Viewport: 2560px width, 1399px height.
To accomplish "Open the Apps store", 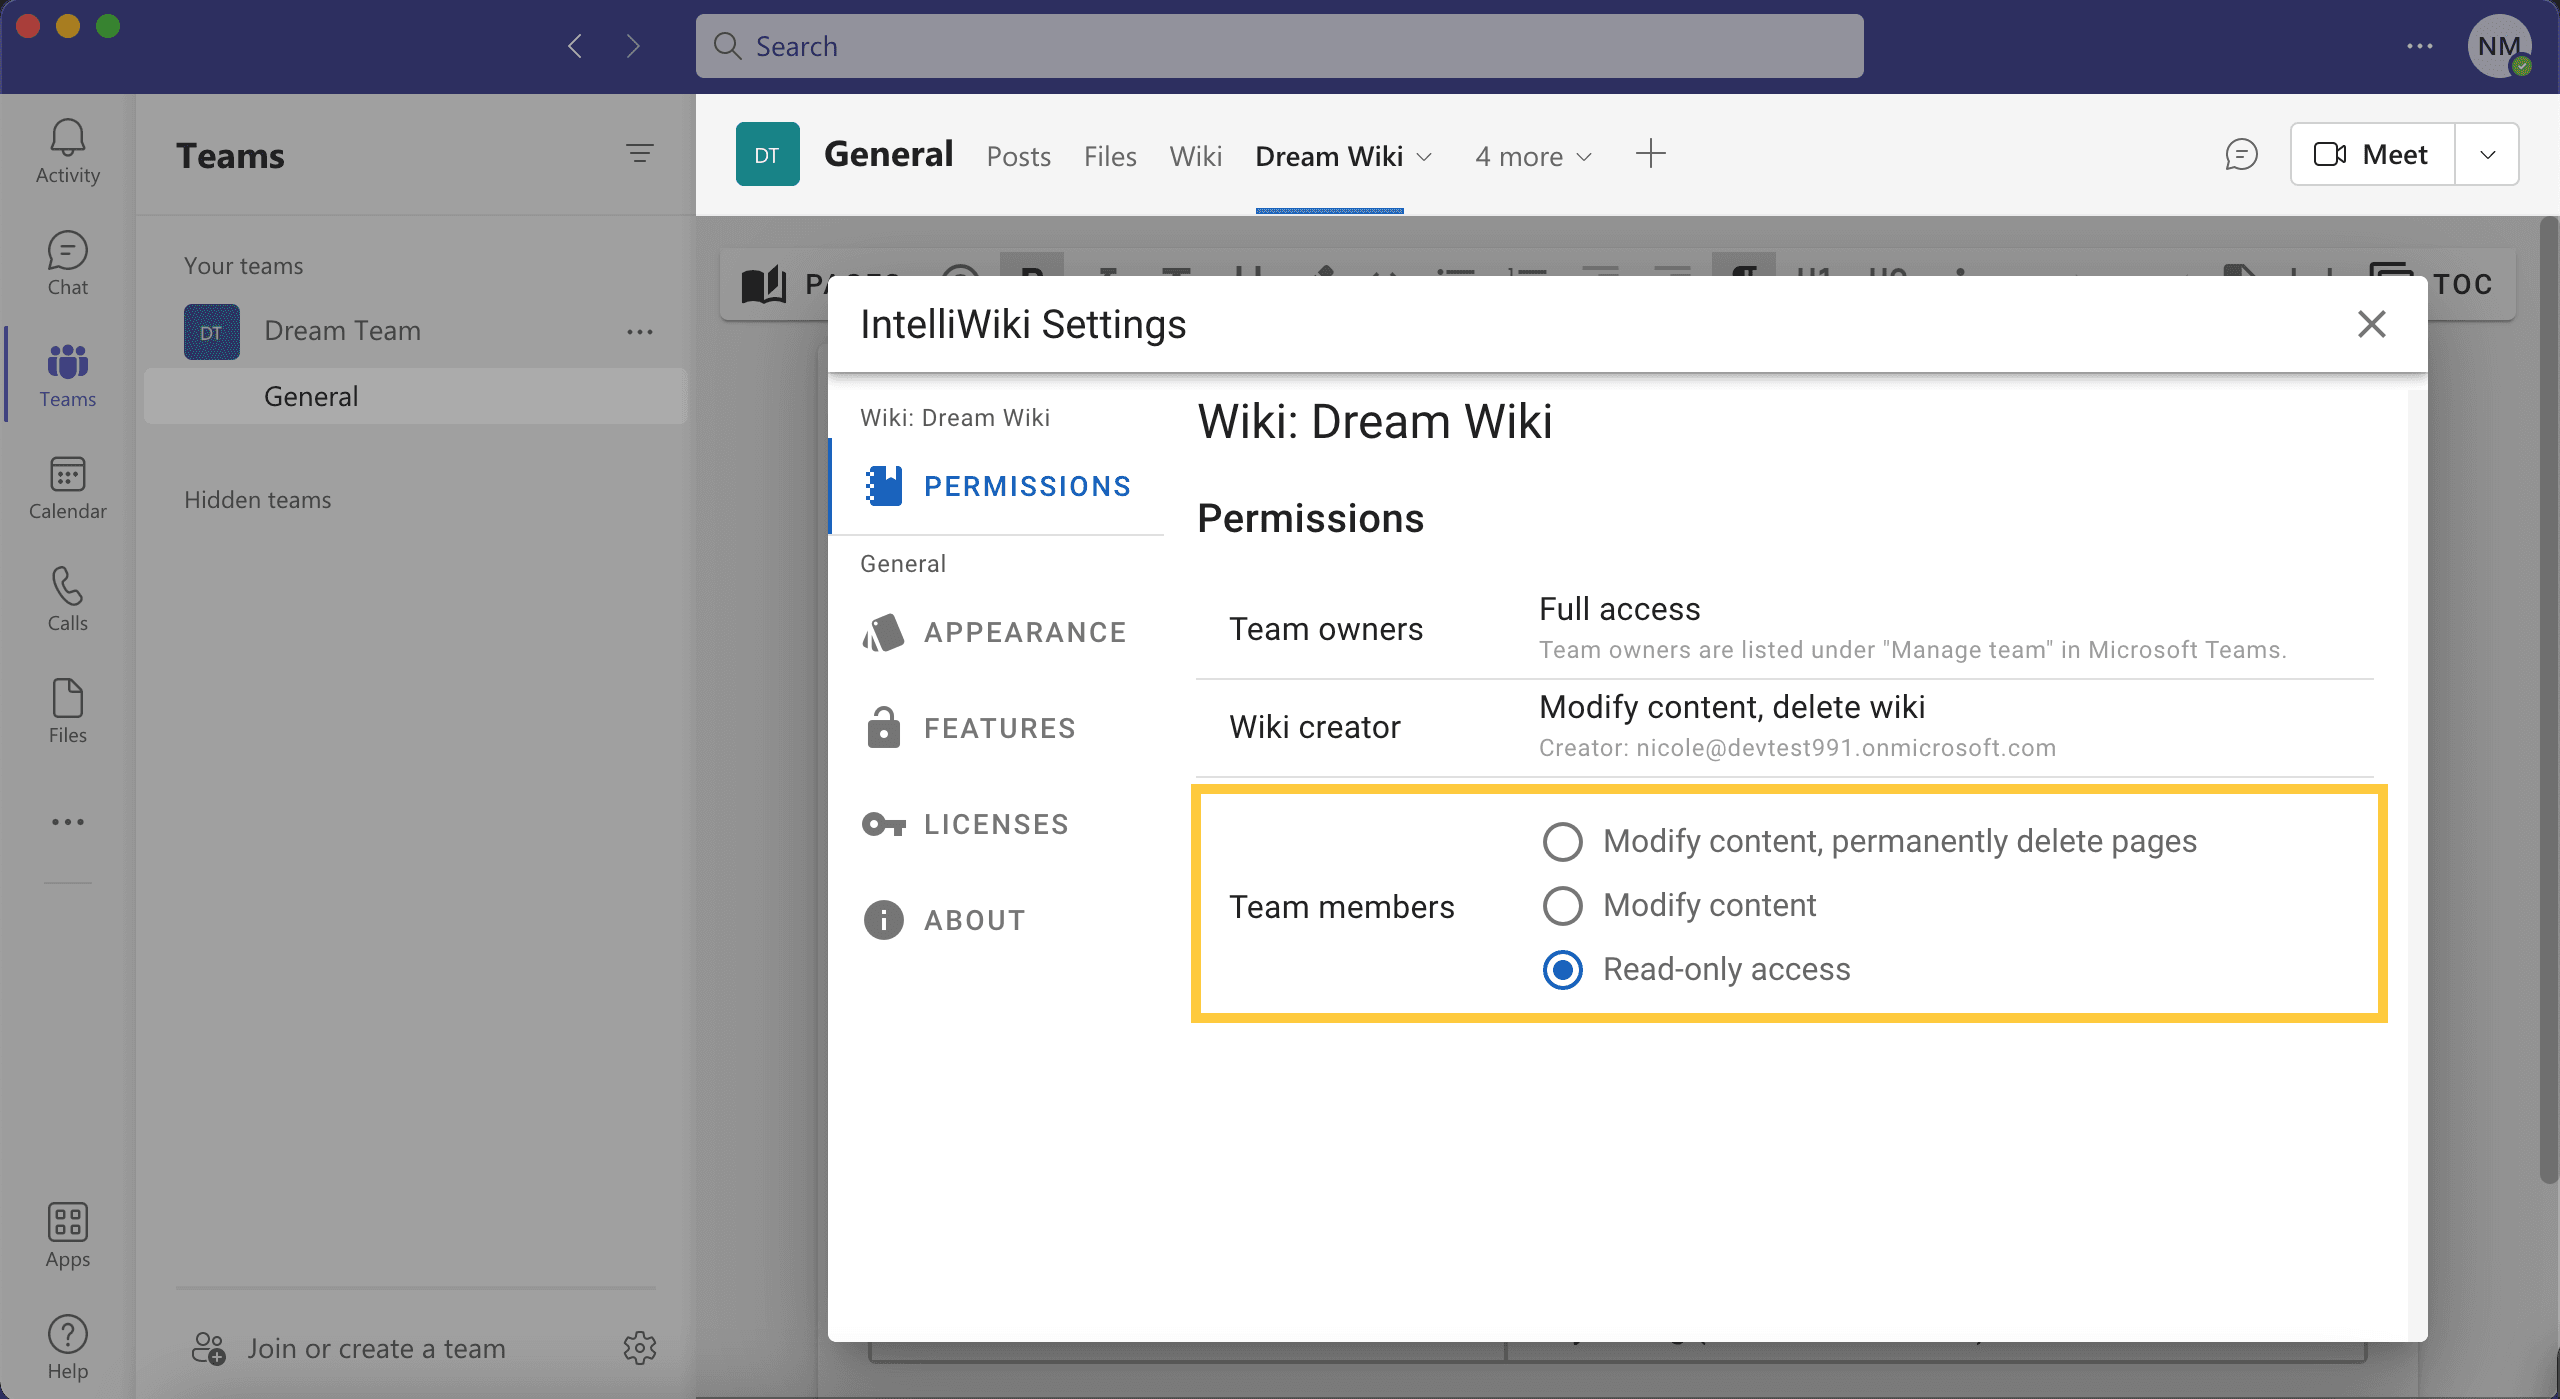I will pos(67,1236).
